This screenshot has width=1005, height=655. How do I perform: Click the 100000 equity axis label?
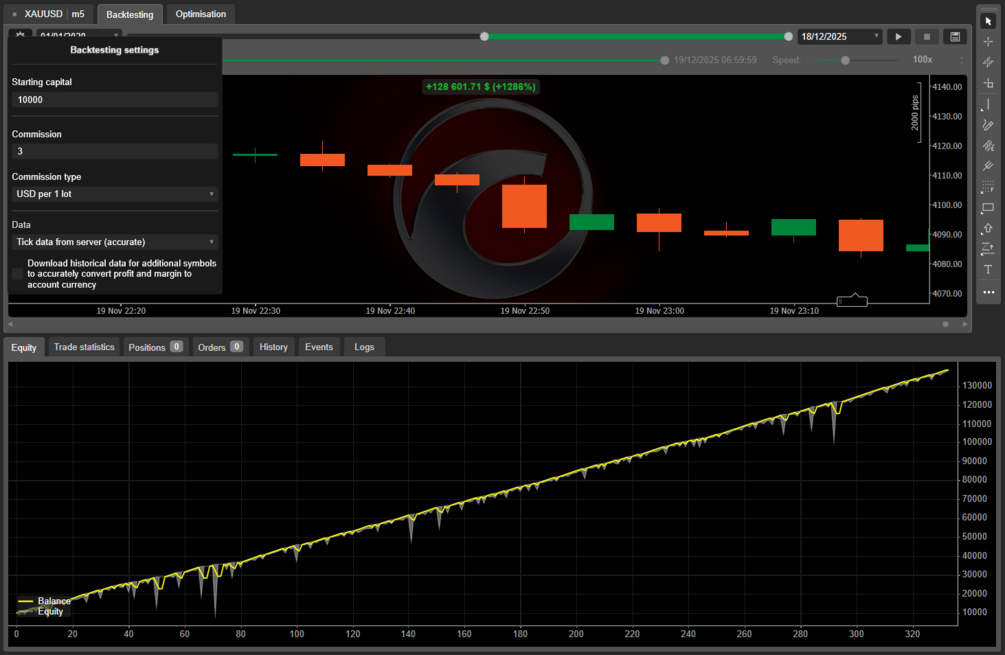pos(977,442)
